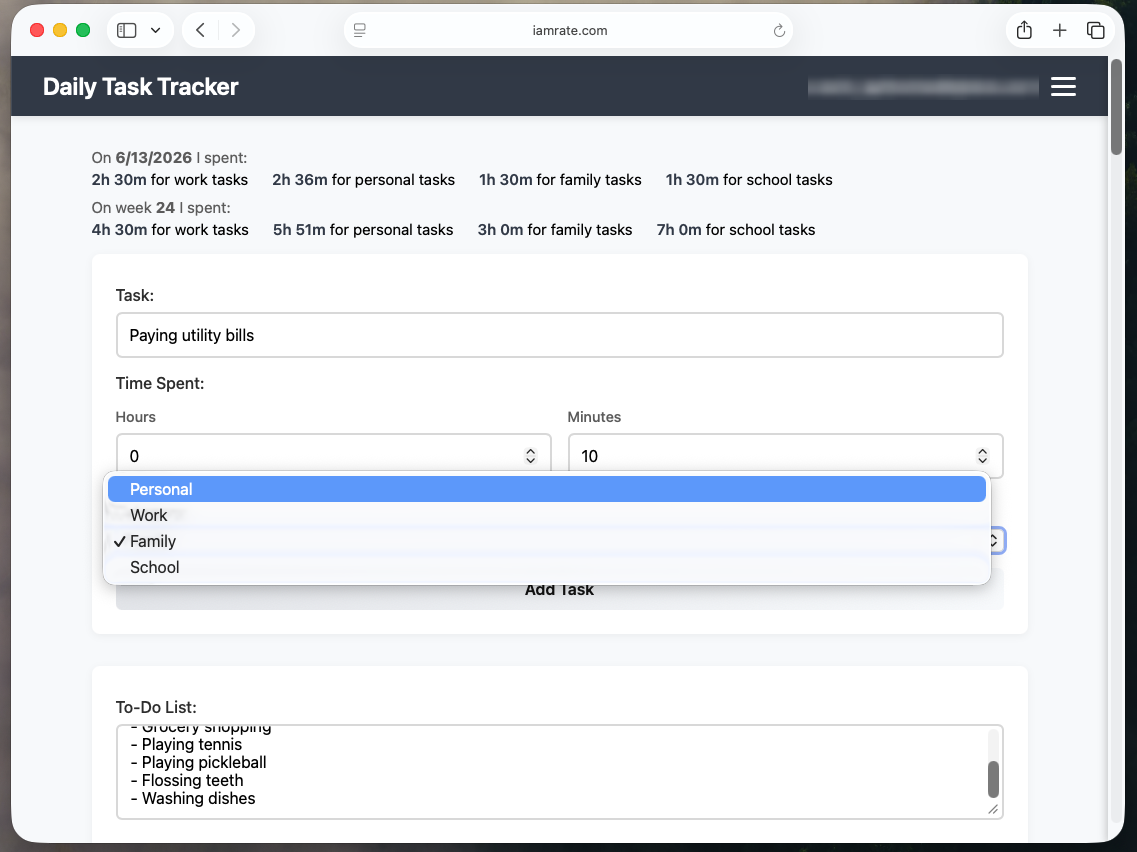Go forward with the Safari forward arrow

tap(236, 30)
